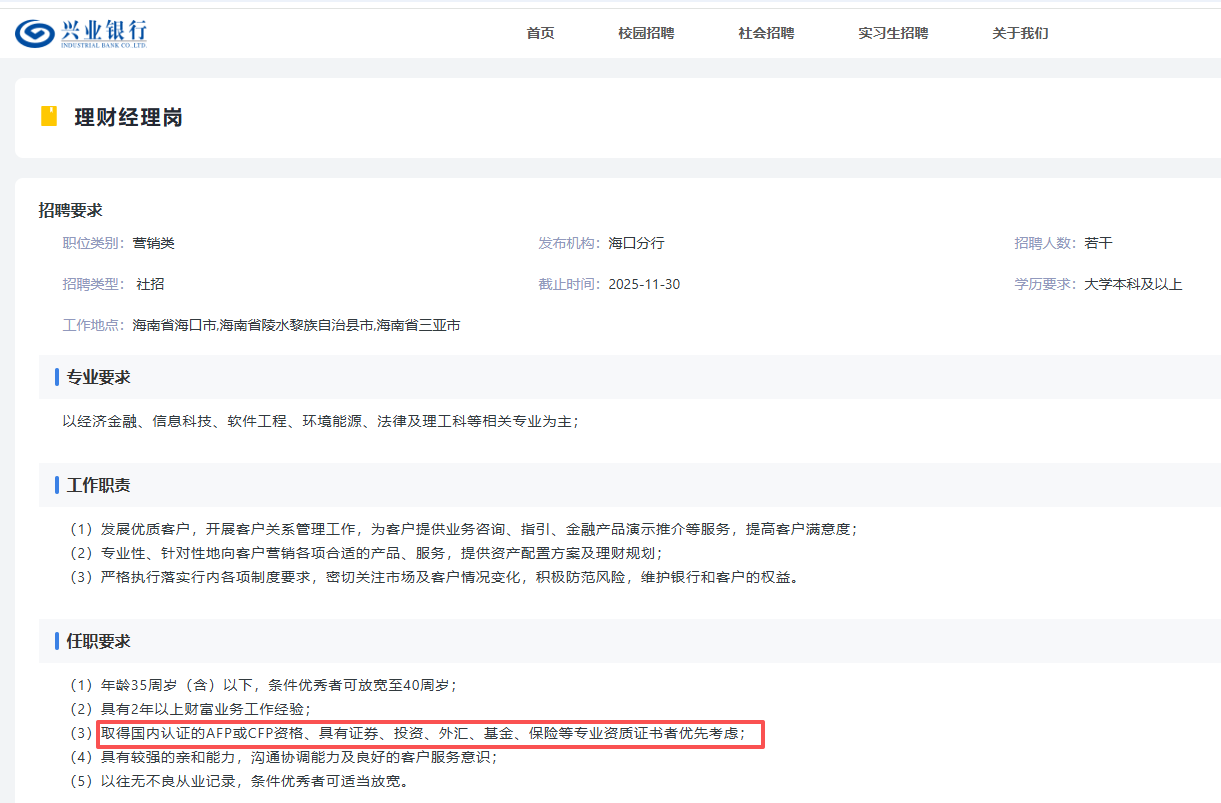Click the yellow bookmark icon beside 理财经理岗

(49, 117)
